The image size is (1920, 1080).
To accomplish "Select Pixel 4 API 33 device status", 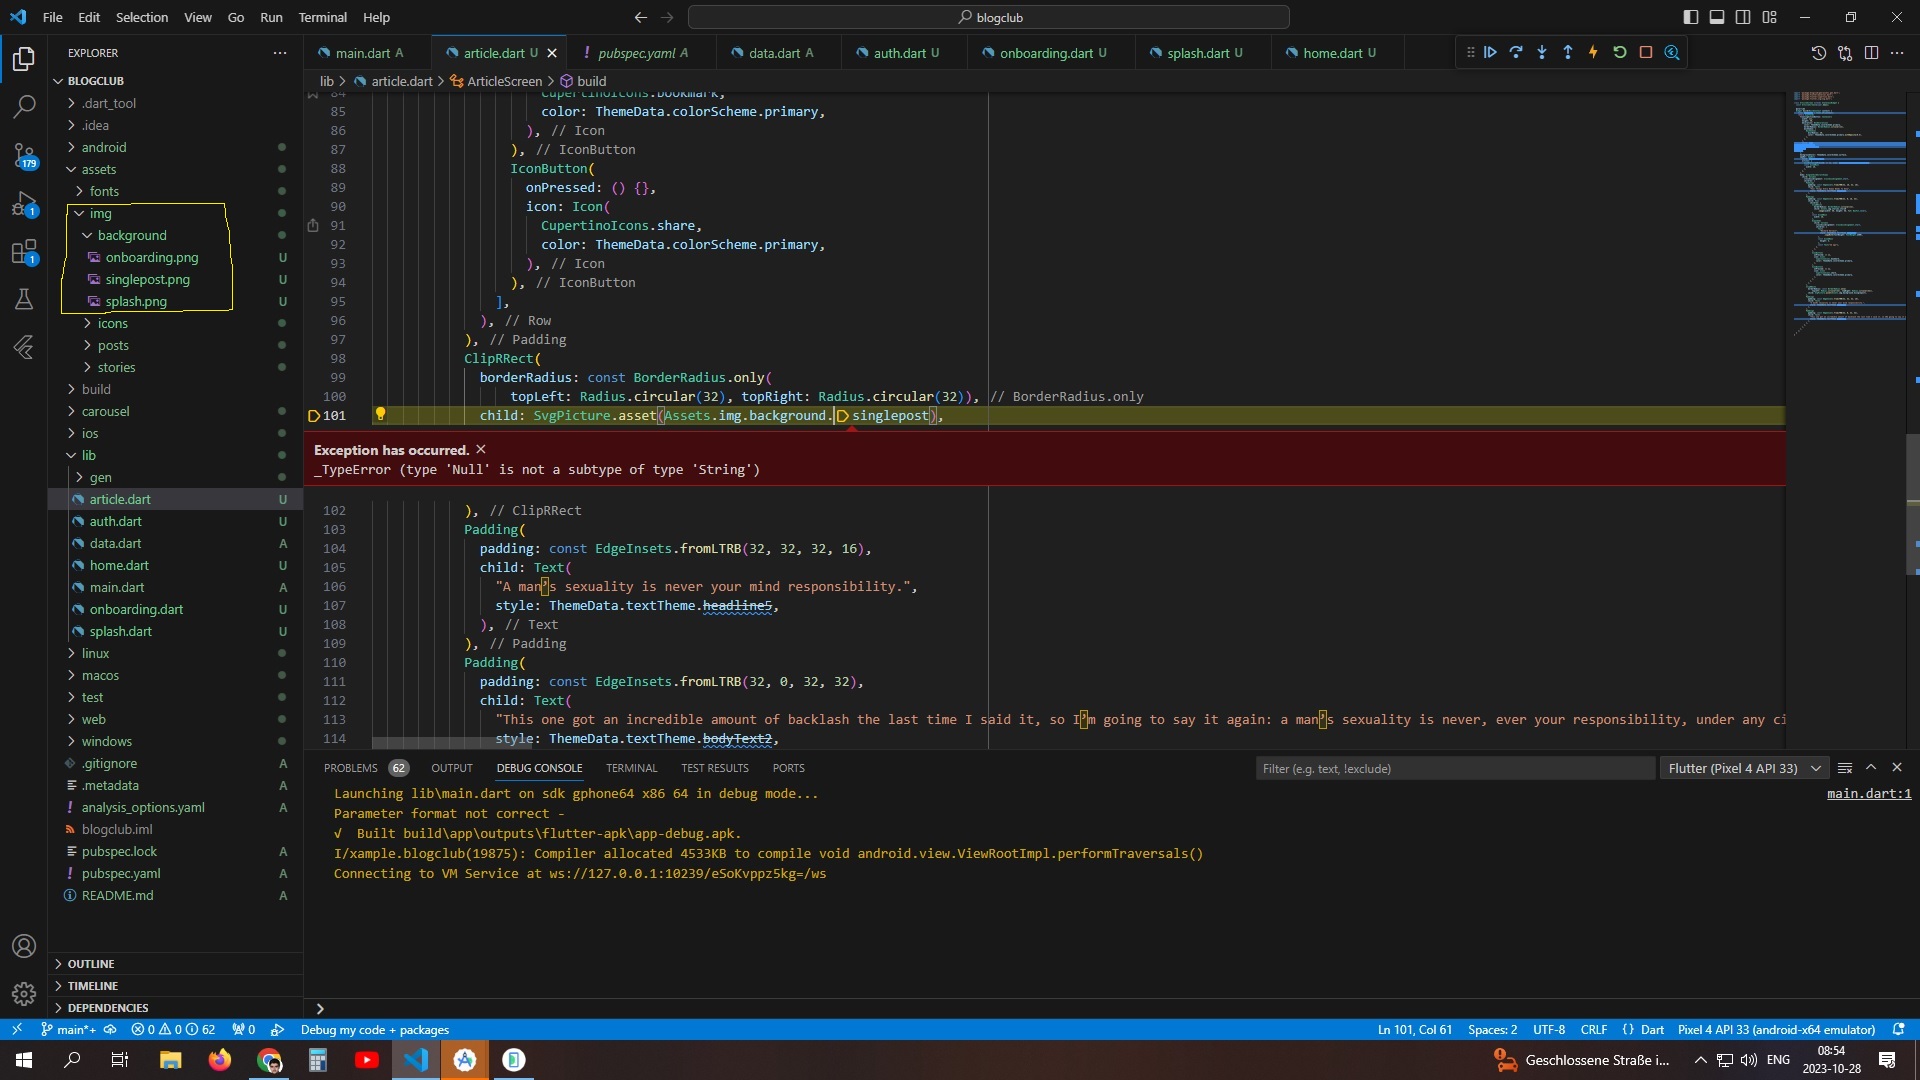I will [1776, 1030].
